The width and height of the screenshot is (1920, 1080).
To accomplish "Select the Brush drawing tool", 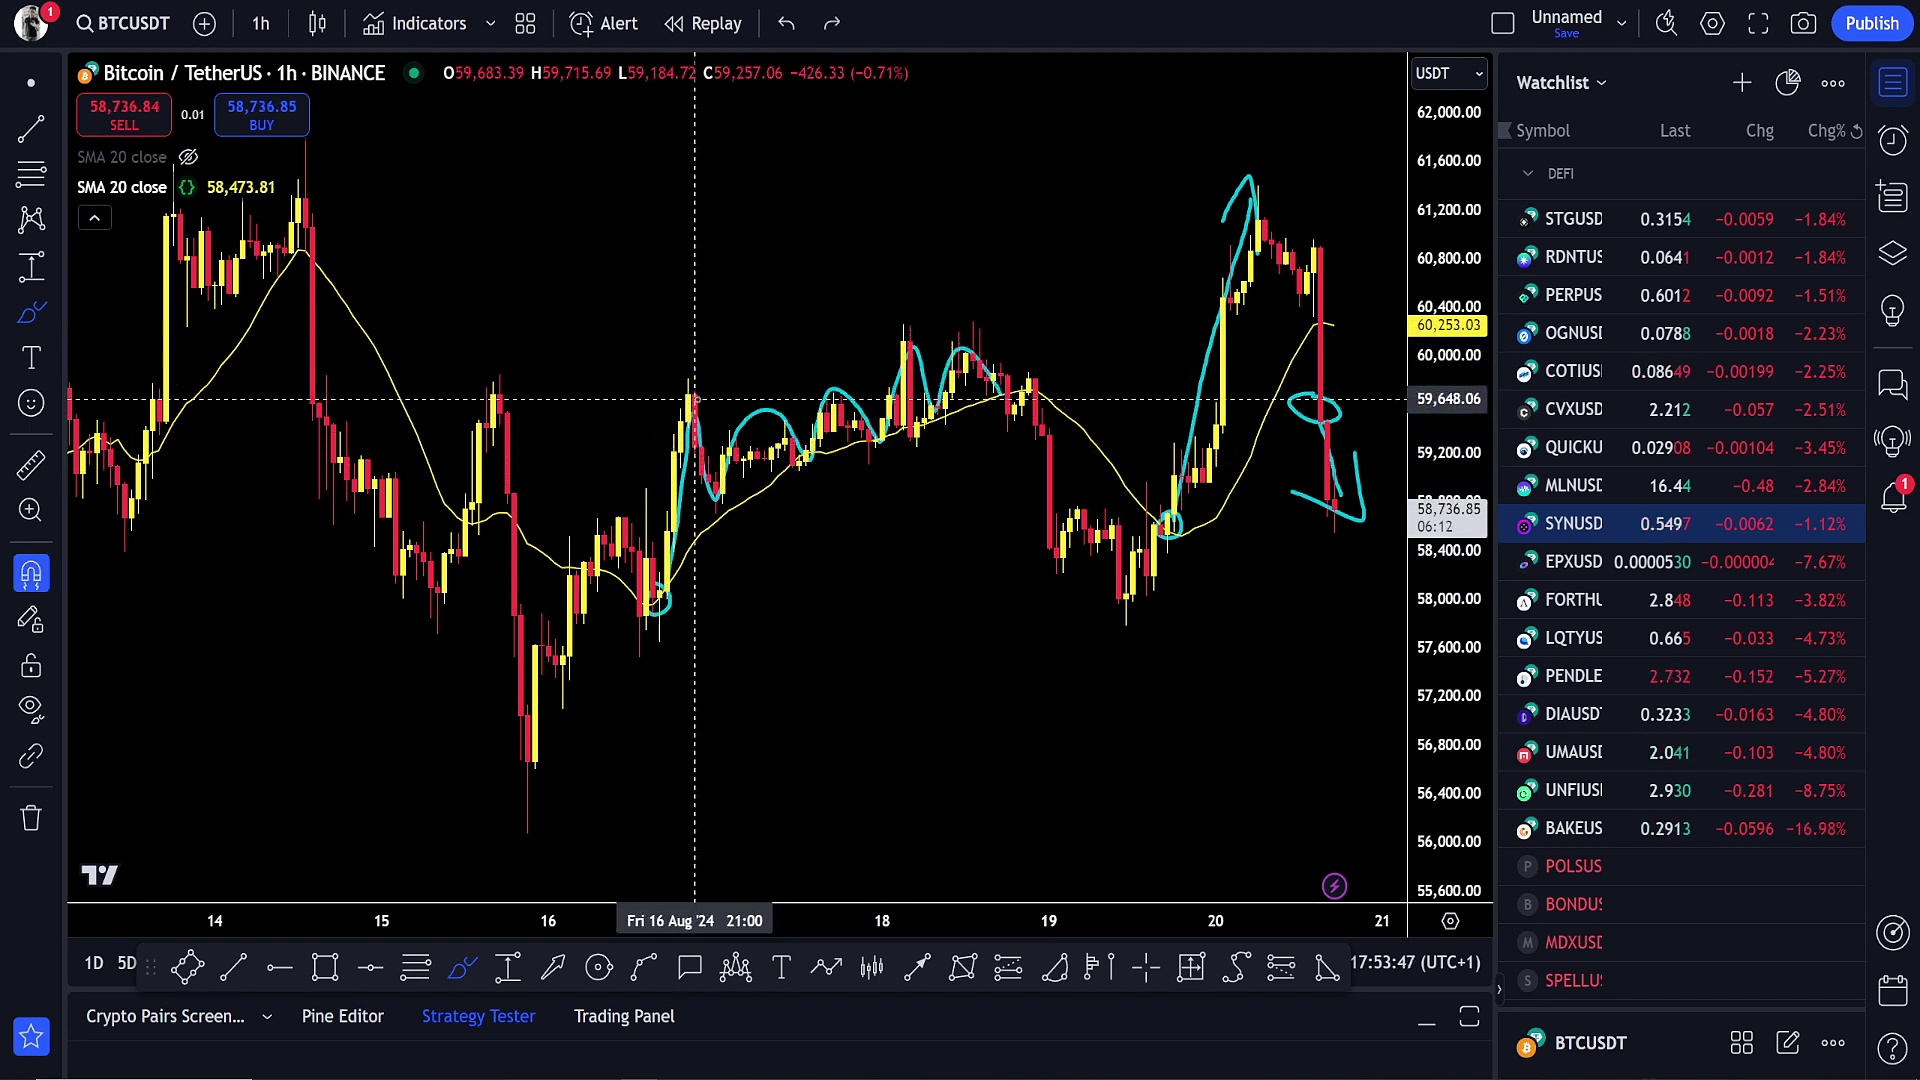I will click(31, 311).
